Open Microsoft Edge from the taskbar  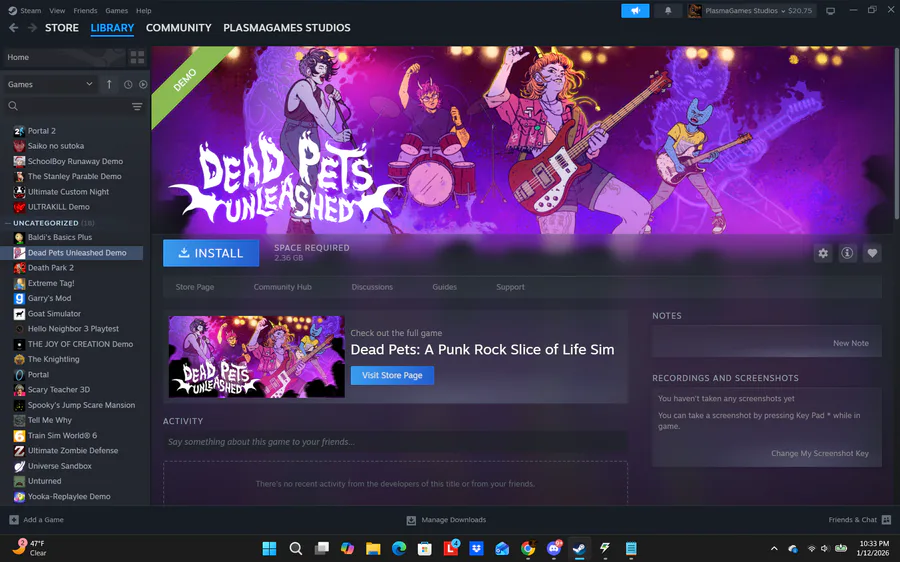399,548
